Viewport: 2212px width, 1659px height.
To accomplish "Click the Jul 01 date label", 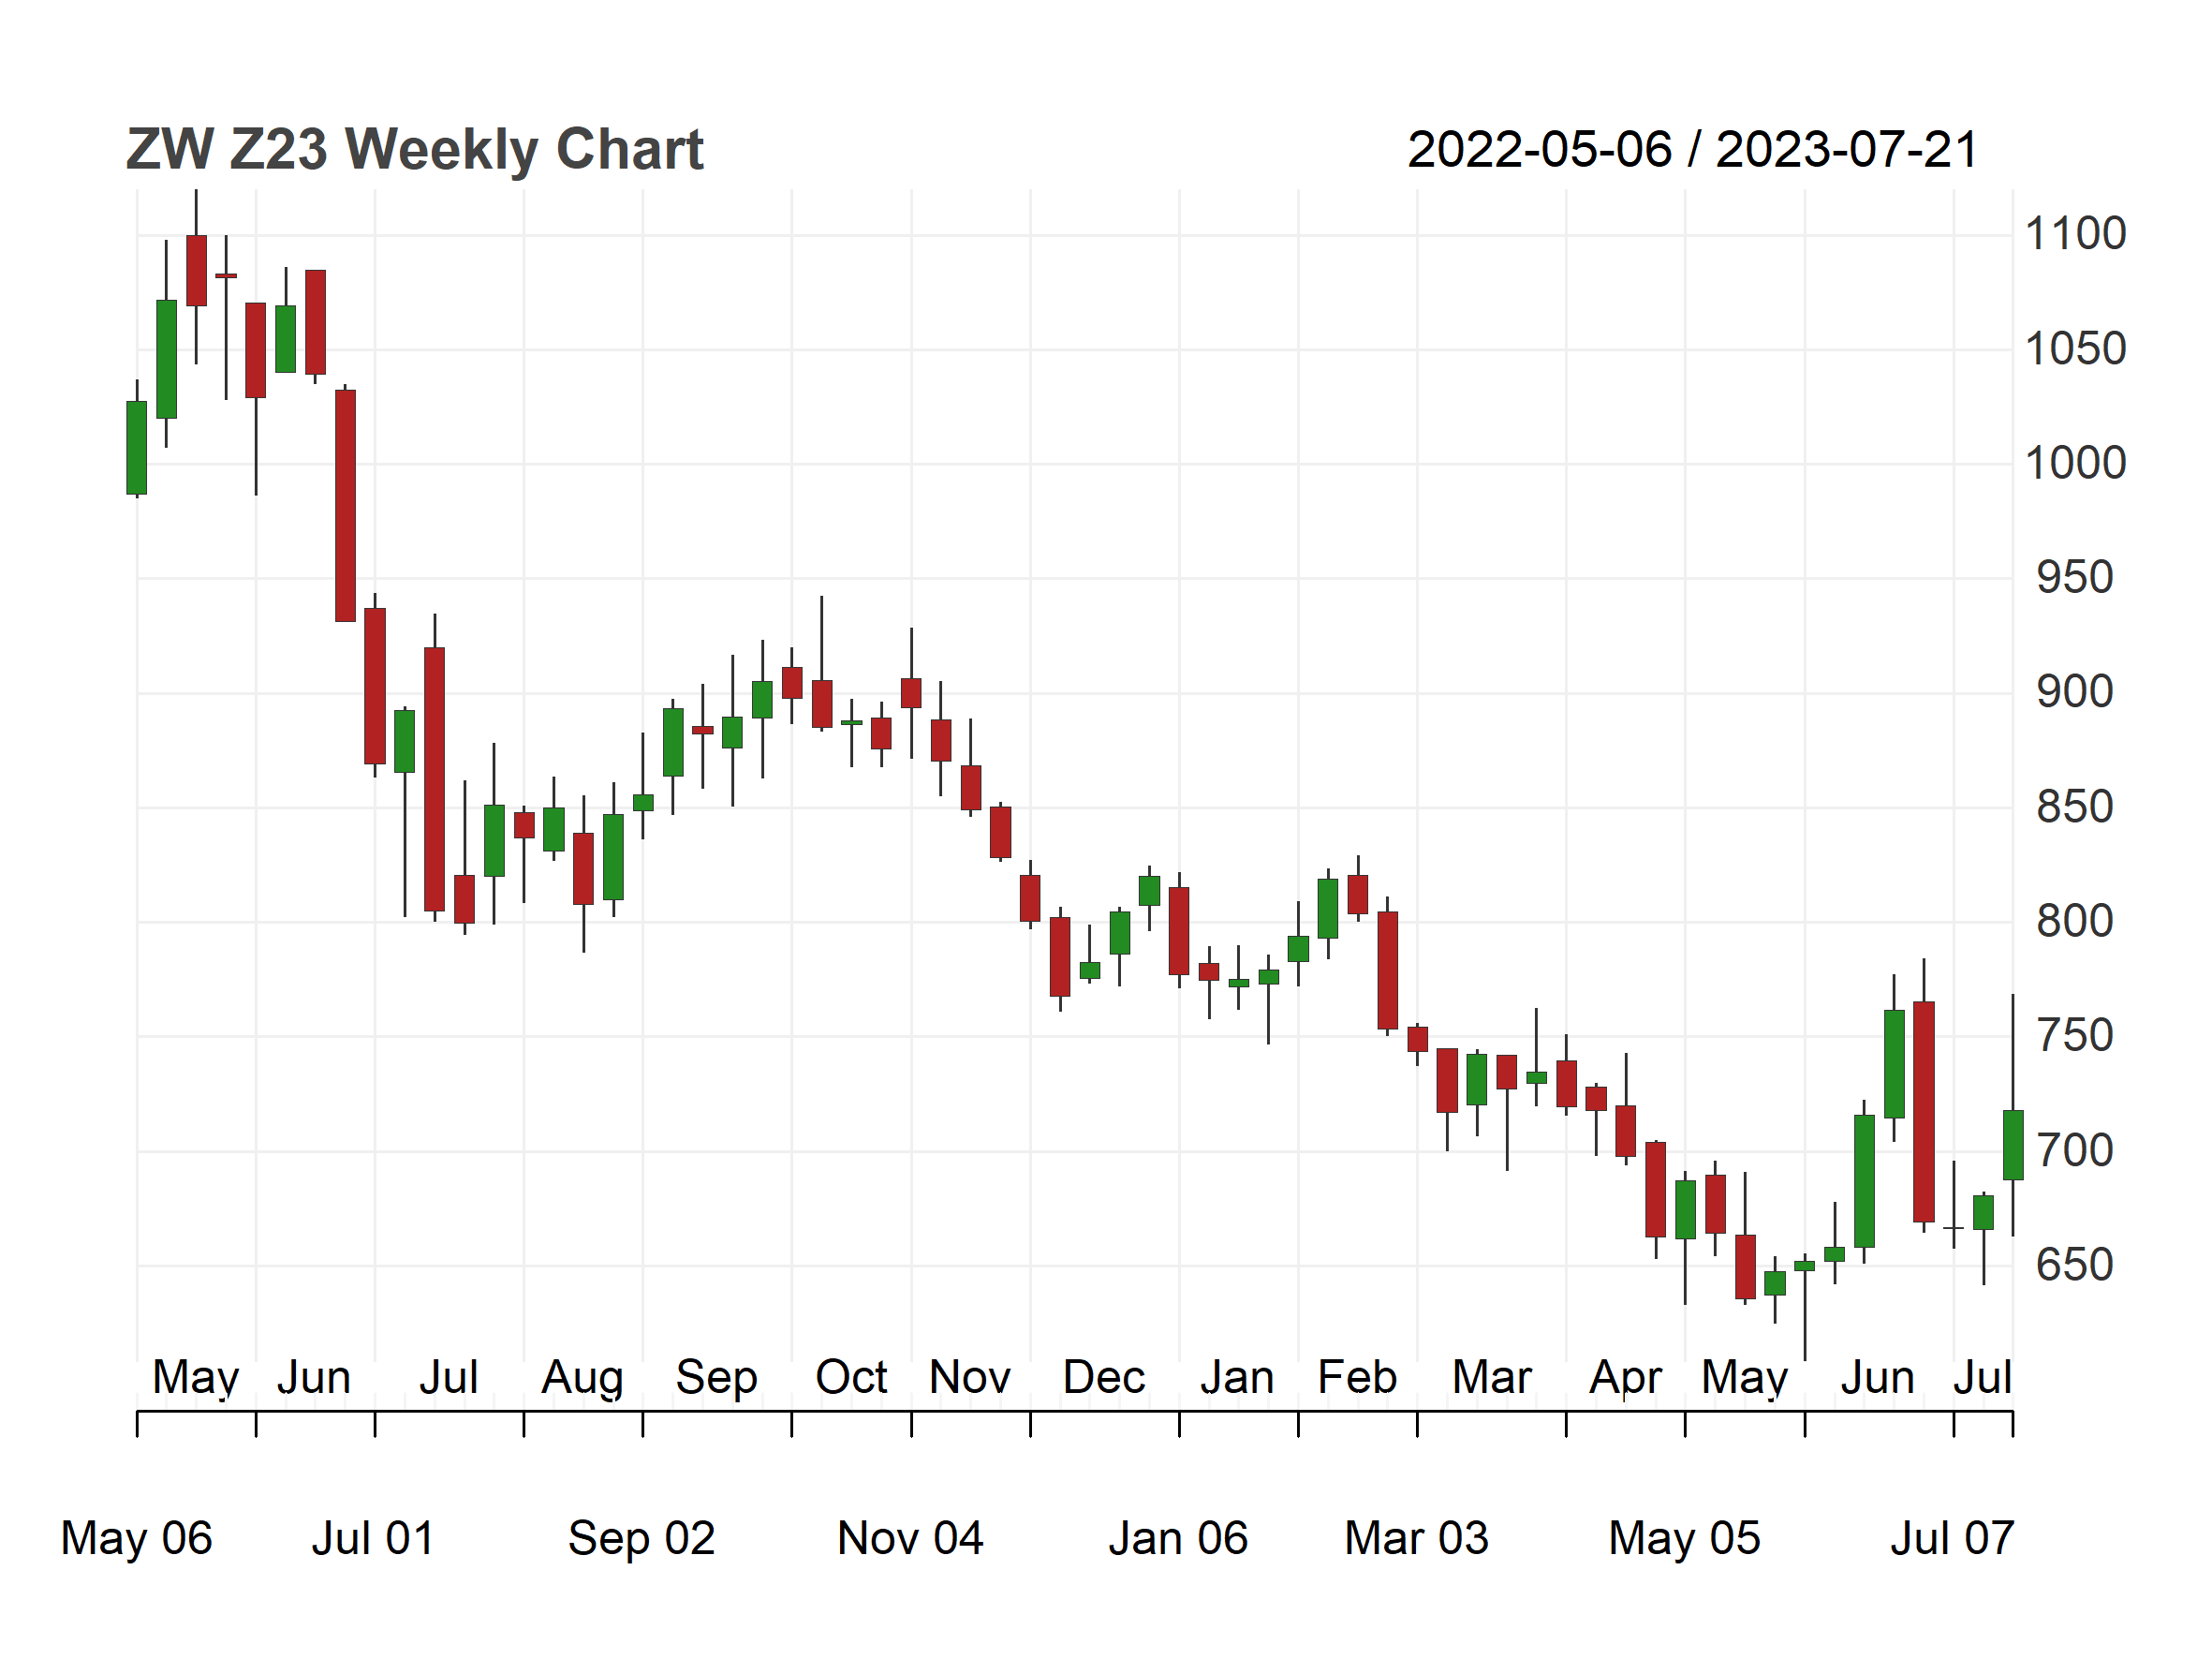I will 373,1538.
